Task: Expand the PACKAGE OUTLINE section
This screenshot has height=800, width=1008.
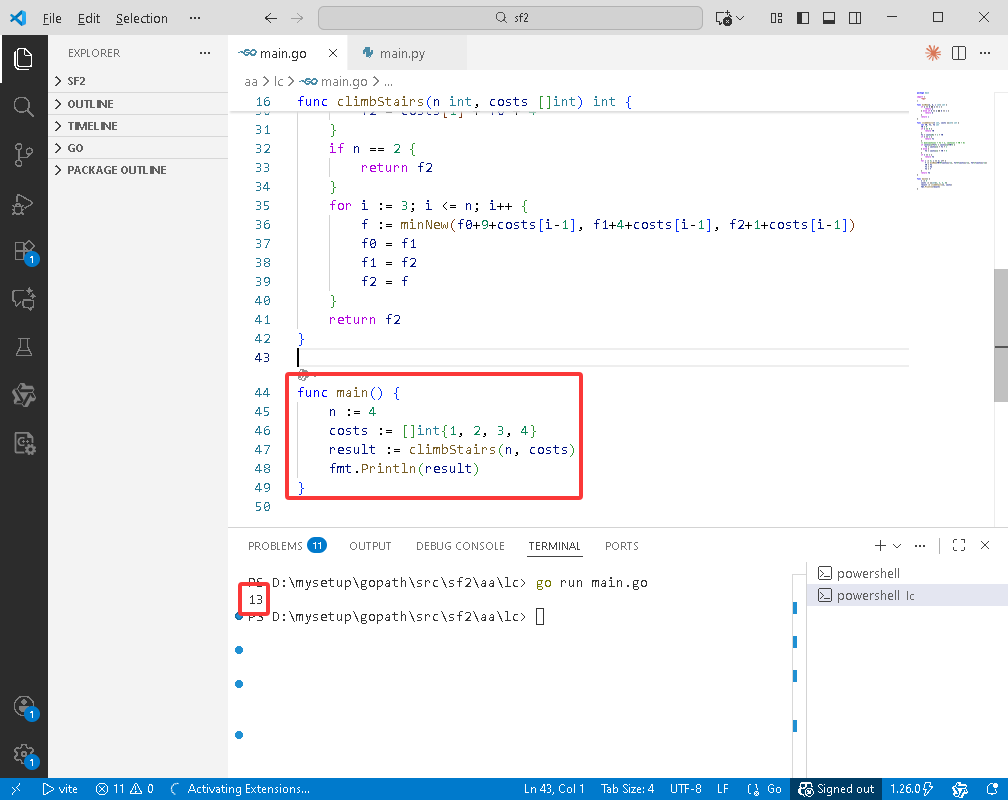Action: pyautogui.click(x=138, y=170)
